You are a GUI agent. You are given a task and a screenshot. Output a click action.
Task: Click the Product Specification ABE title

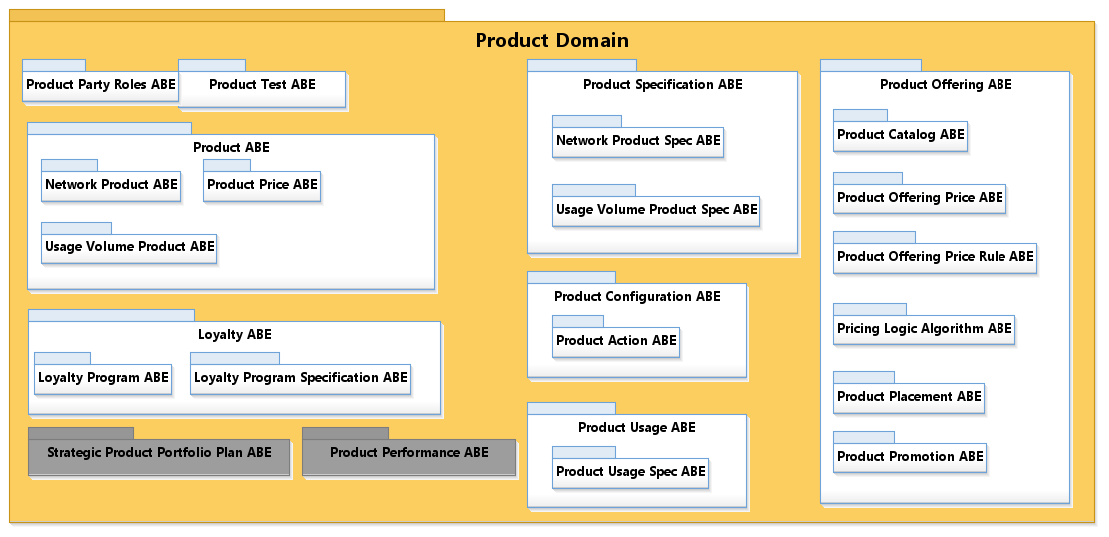(x=663, y=85)
